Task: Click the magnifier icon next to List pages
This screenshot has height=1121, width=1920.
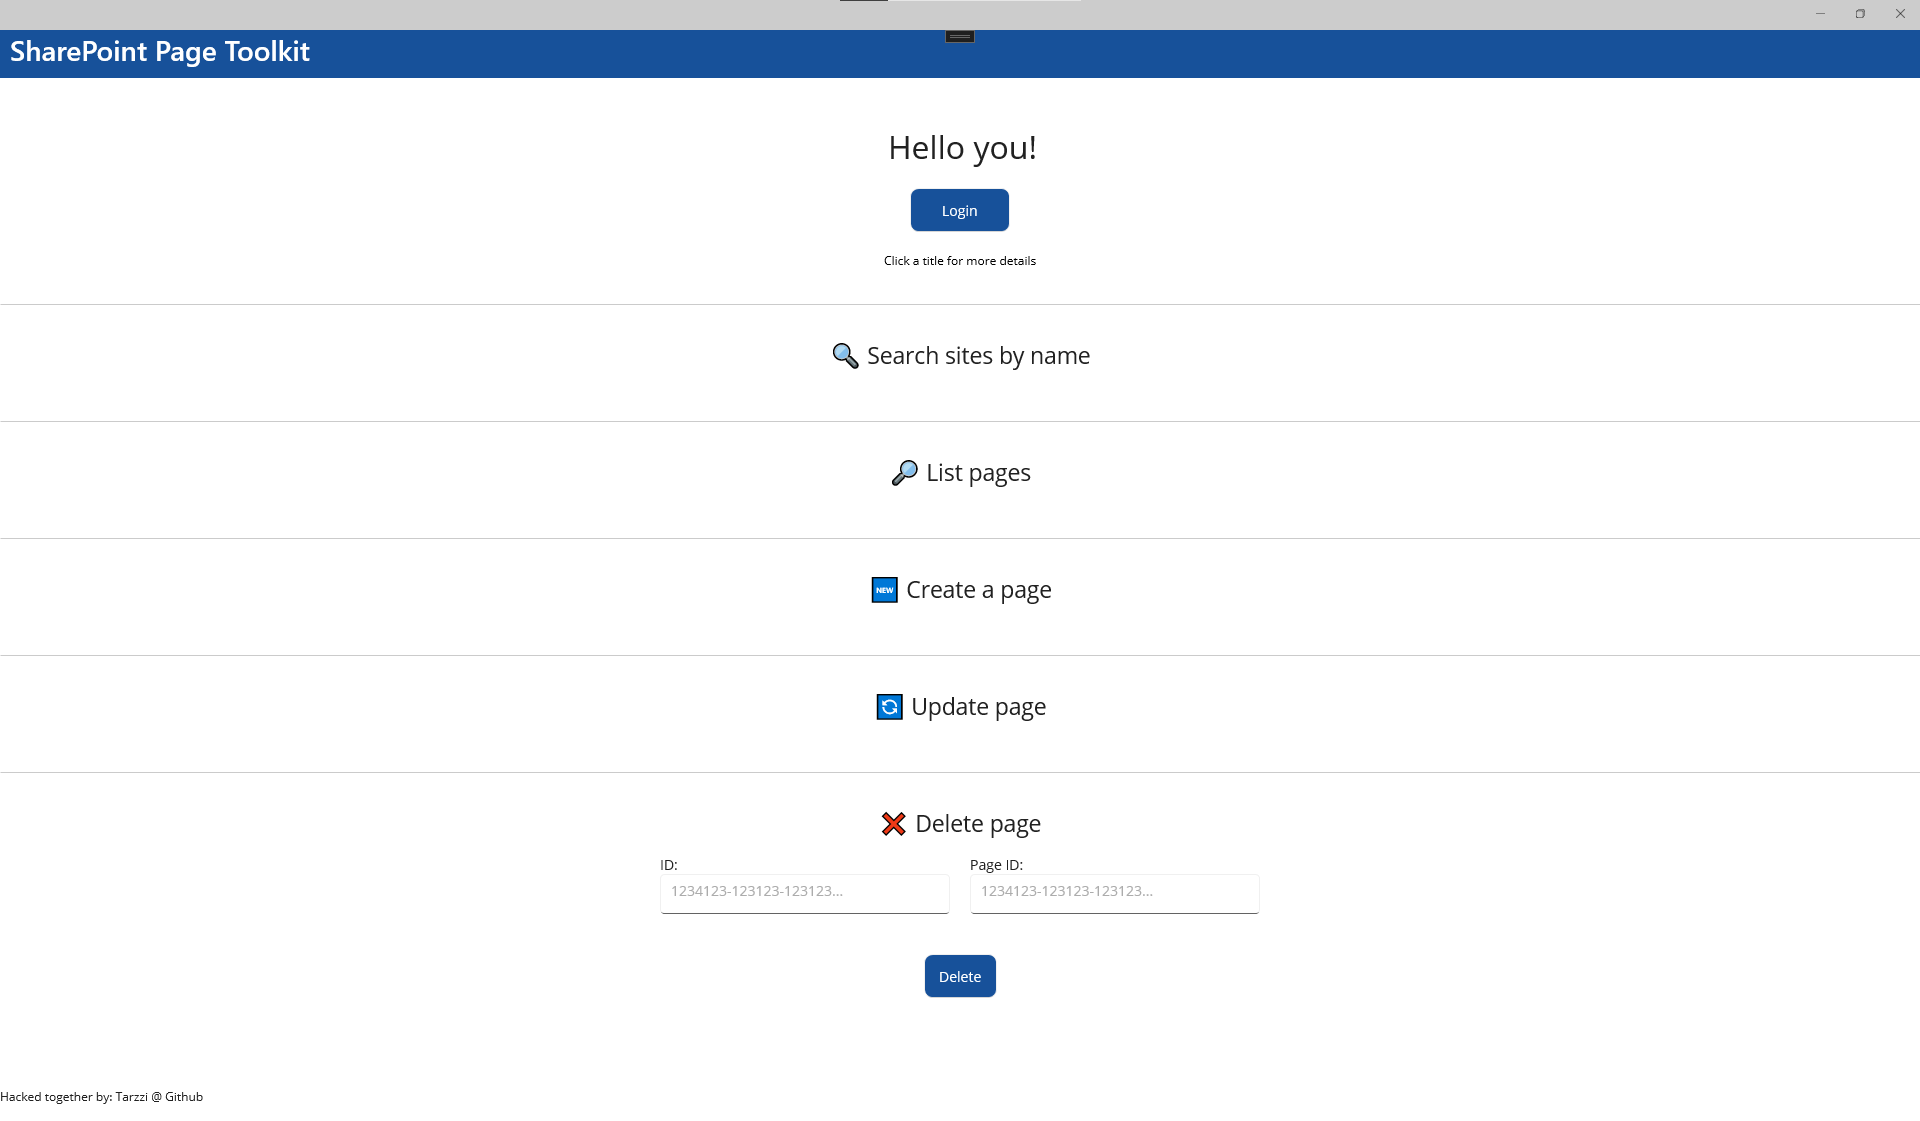Action: (x=904, y=473)
